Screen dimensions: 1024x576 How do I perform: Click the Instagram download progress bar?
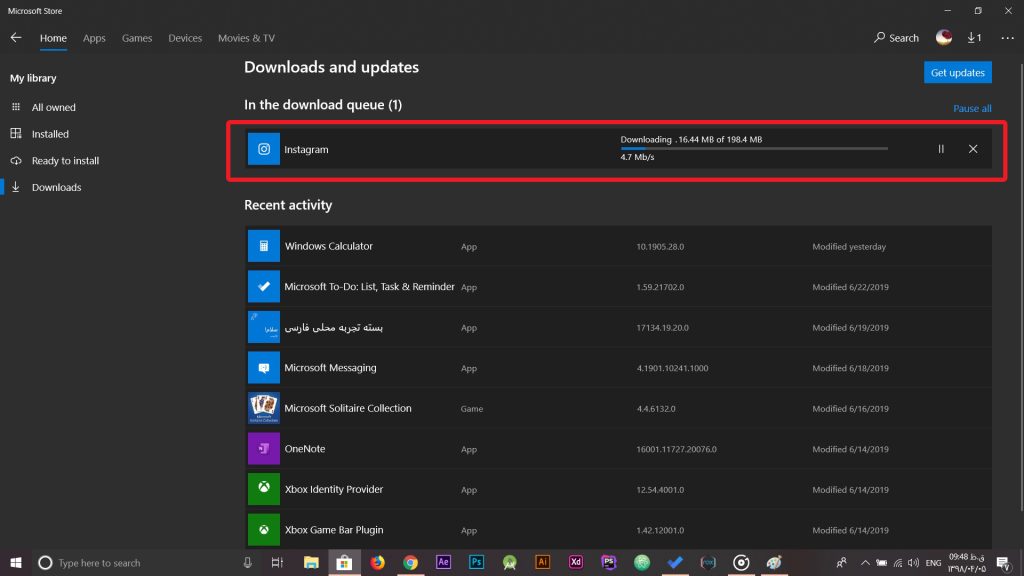pyautogui.click(x=753, y=148)
